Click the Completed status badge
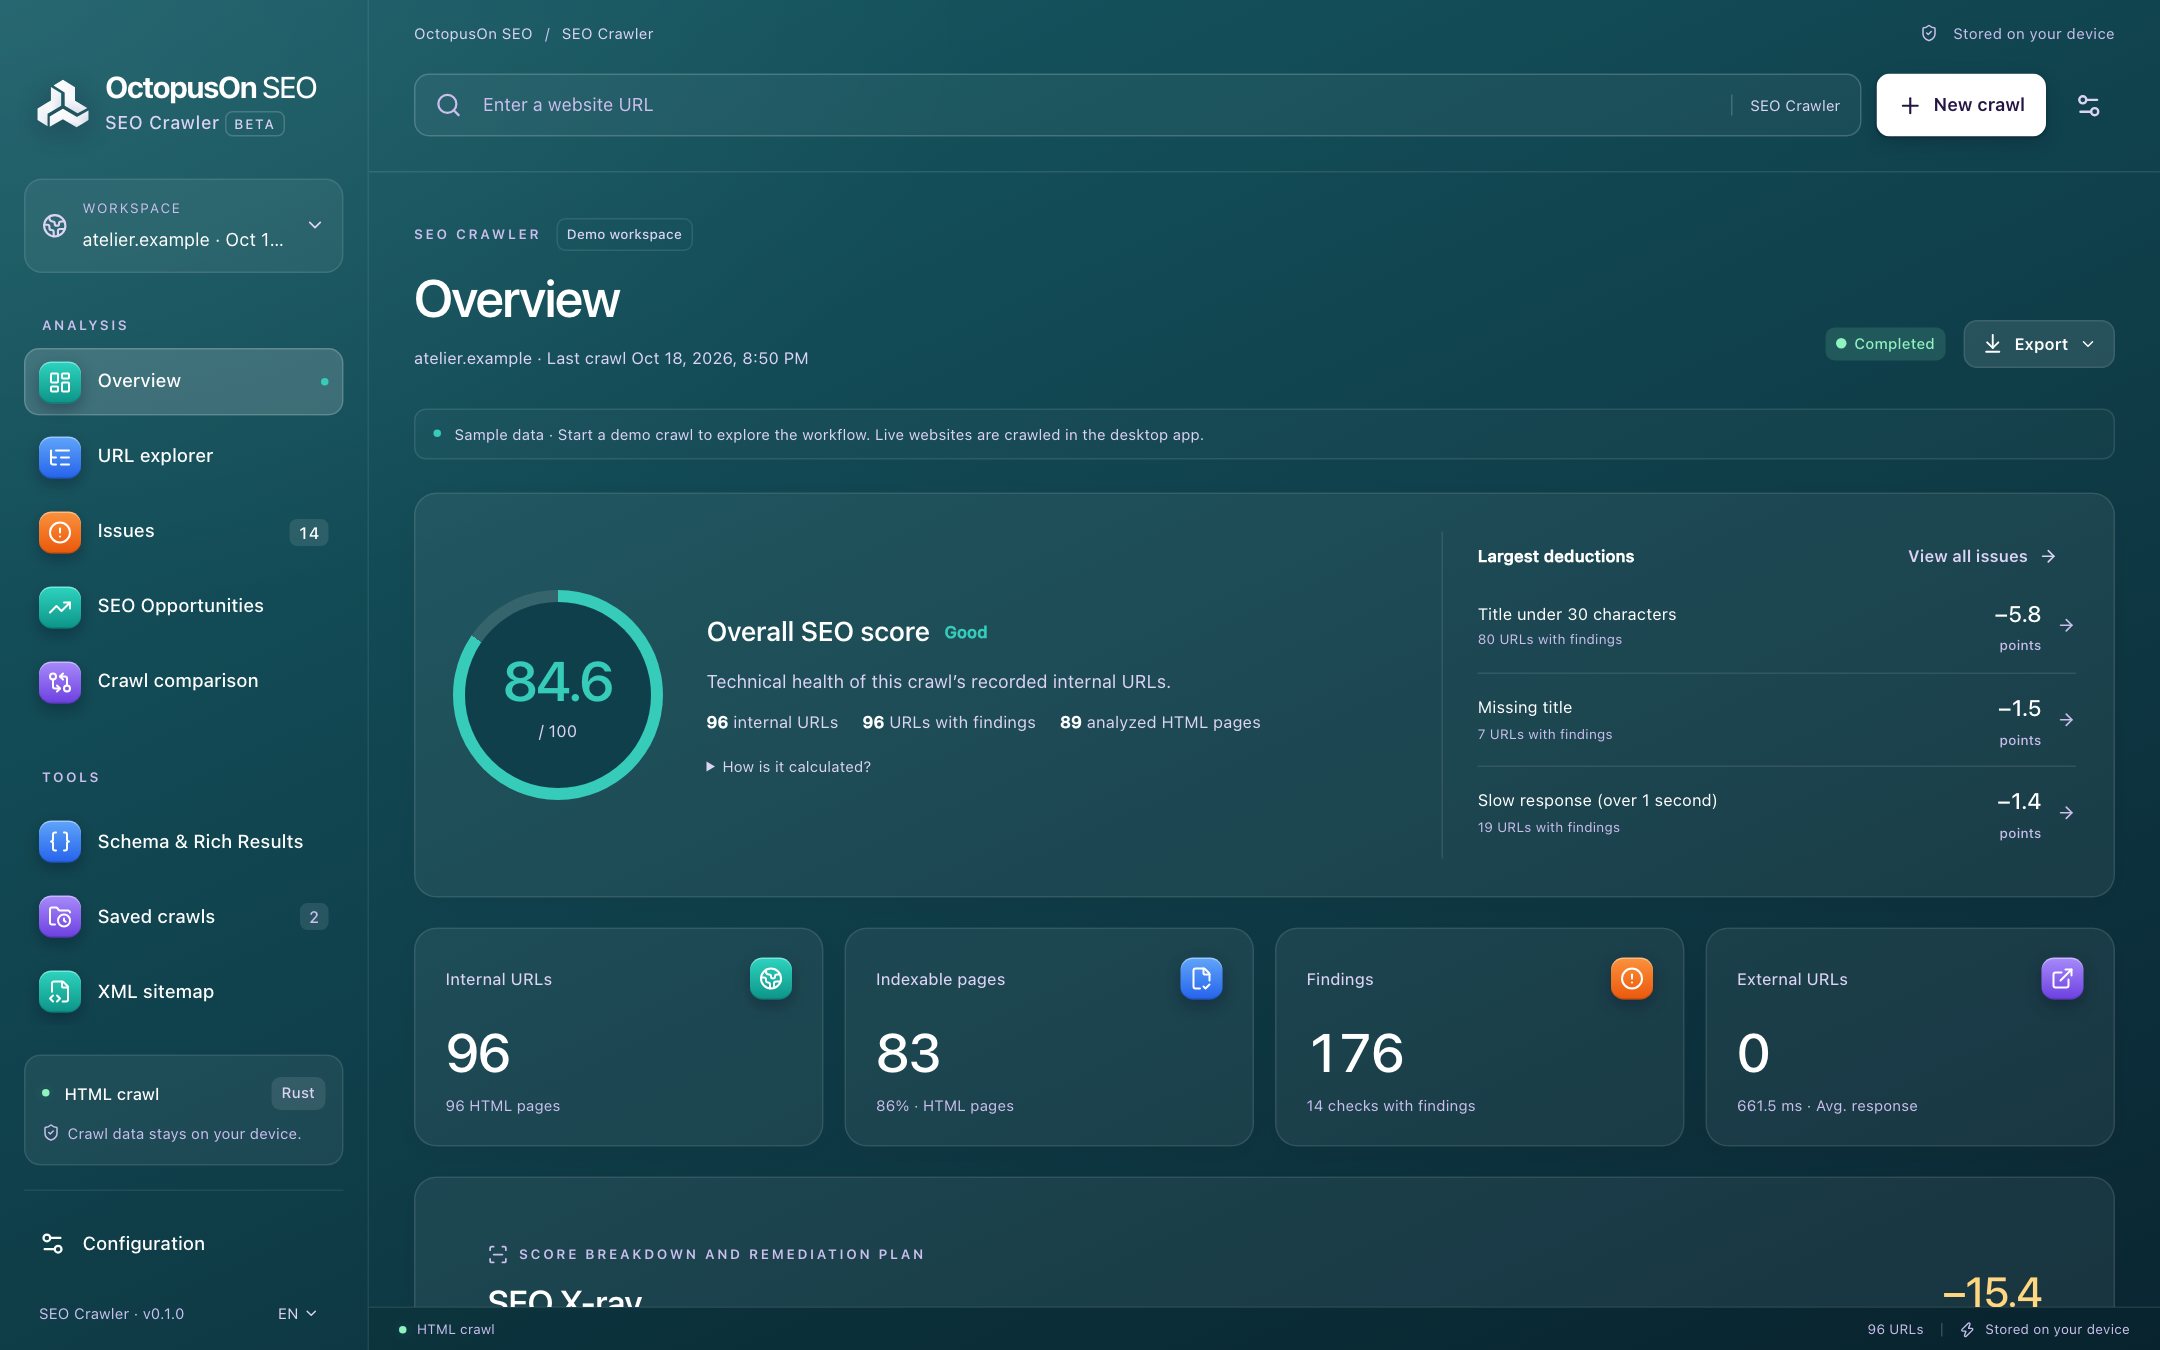The image size is (2160, 1350). click(x=1885, y=344)
